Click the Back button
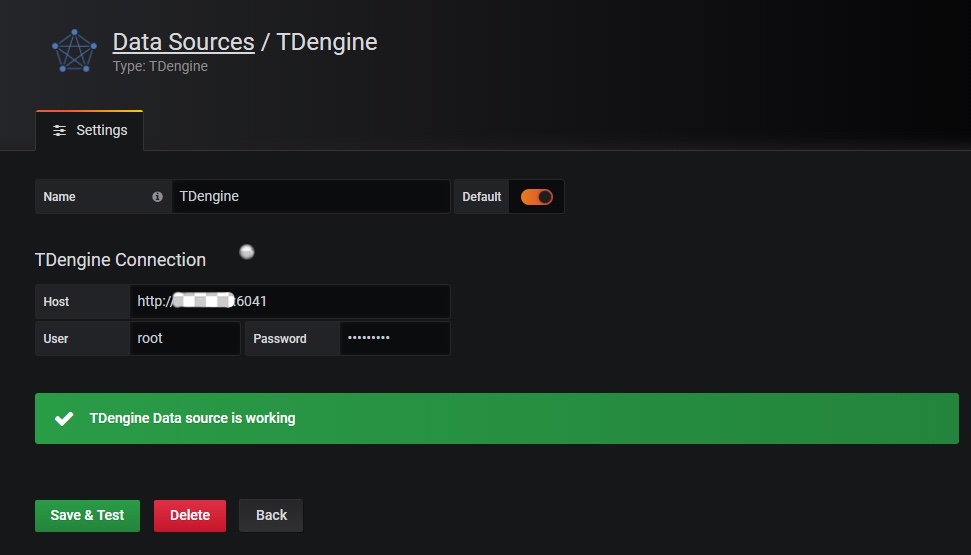Viewport: 971px width, 555px height. (271, 515)
